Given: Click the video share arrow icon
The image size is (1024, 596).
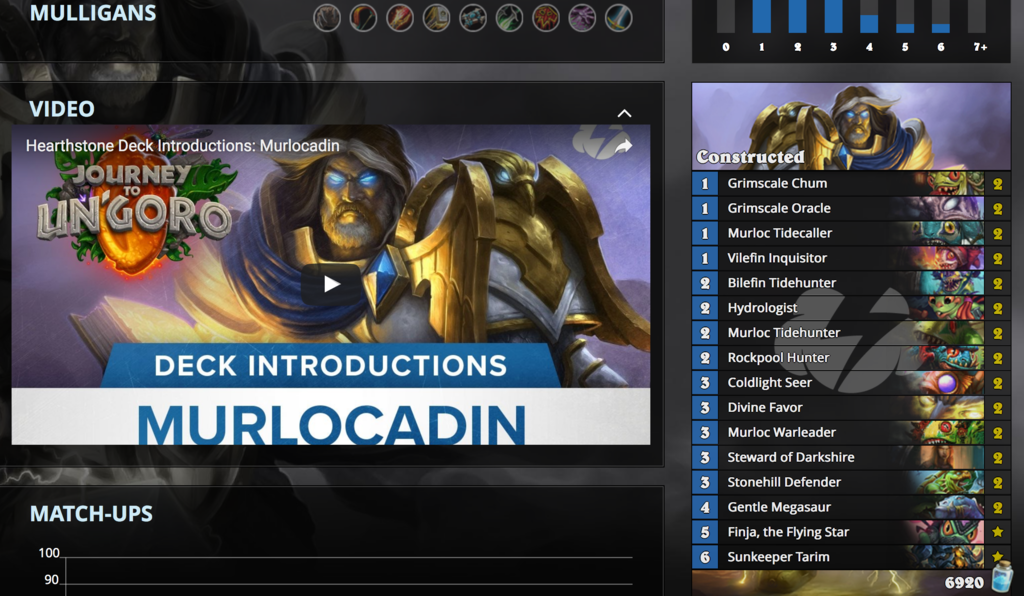Looking at the screenshot, I should pyautogui.click(x=624, y=146).
